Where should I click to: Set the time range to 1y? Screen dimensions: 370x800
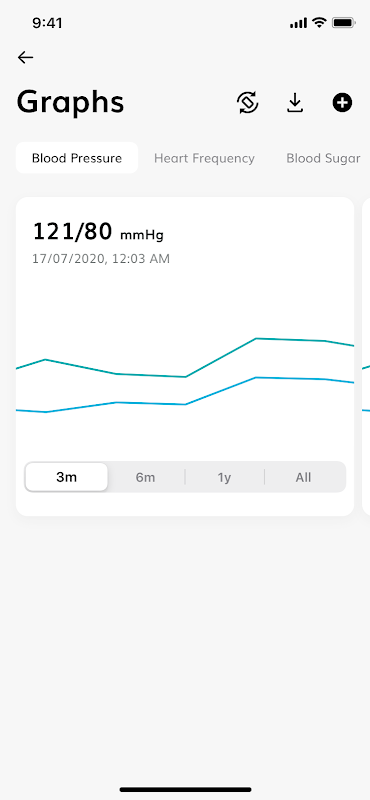click(225, 478)
